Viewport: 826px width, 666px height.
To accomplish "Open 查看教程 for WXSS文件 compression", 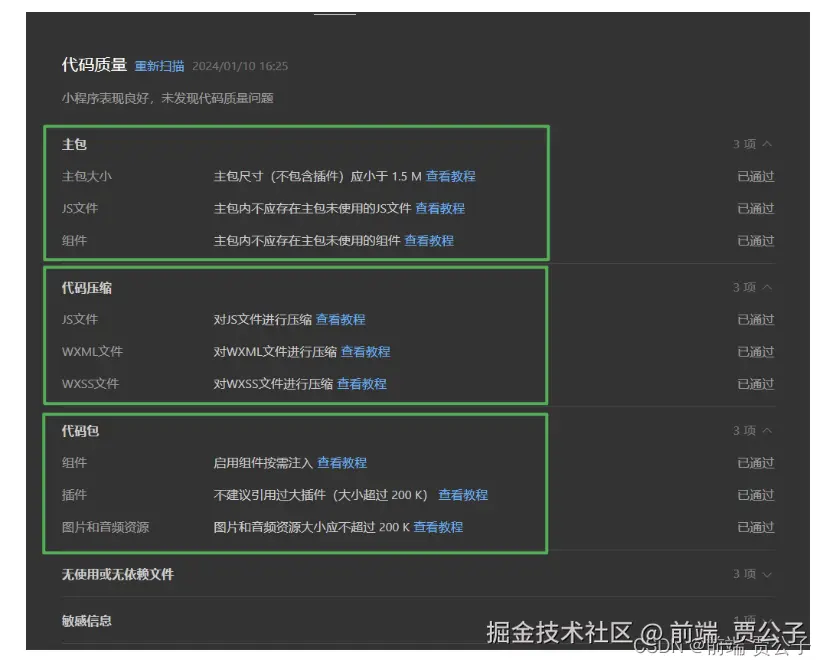I will 360,383.
